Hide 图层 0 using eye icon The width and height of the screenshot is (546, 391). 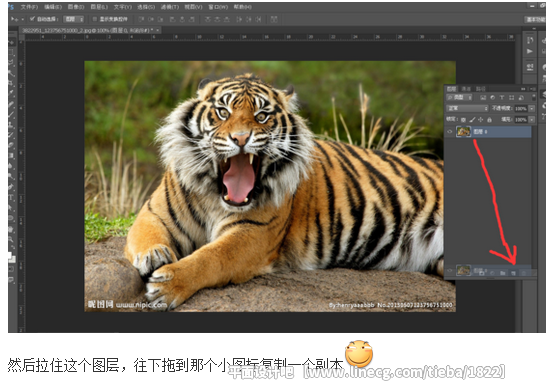point(450,132)
